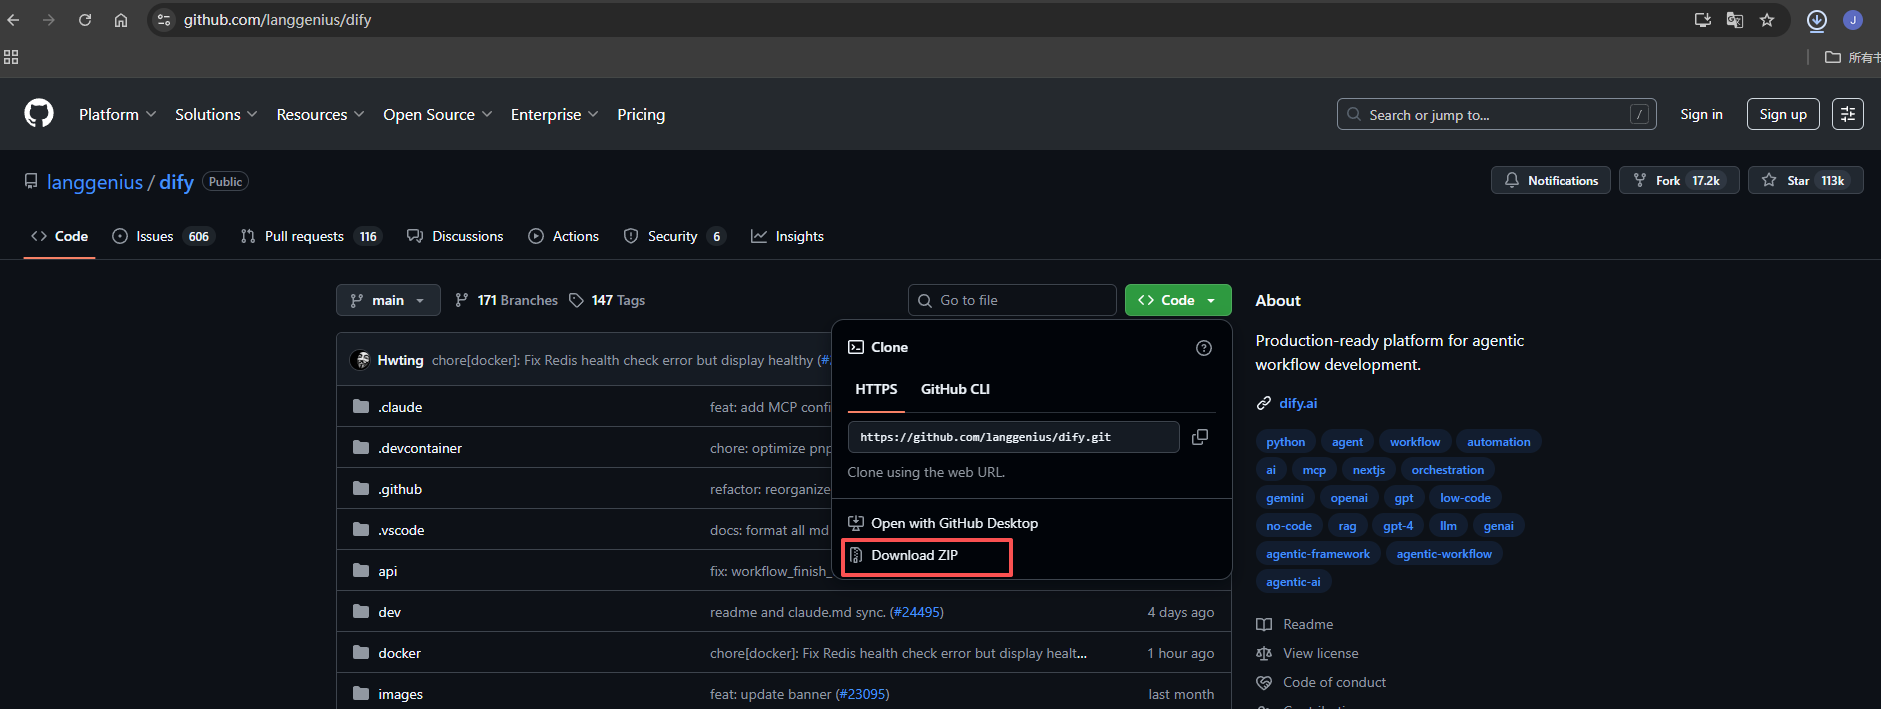
Task: Open the apps grid icon in bookmarks bar
Action: tap(11, 57)
